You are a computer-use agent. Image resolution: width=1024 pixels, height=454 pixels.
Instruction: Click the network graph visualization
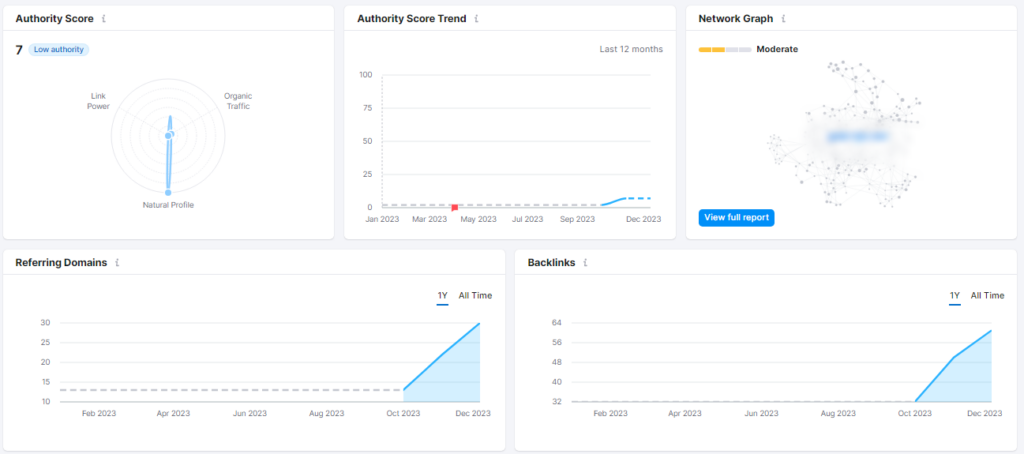846,134
